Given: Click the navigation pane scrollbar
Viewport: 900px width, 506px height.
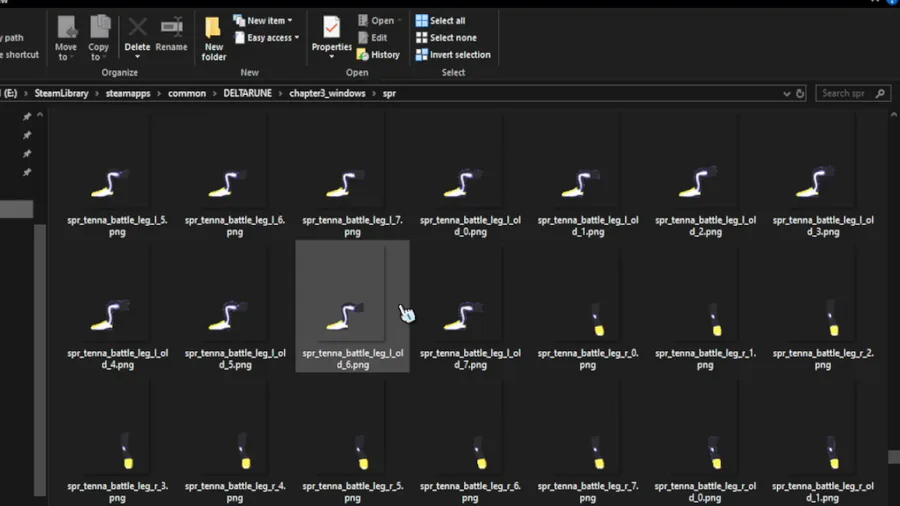Looking at the screenshot, I should (40, 360).
